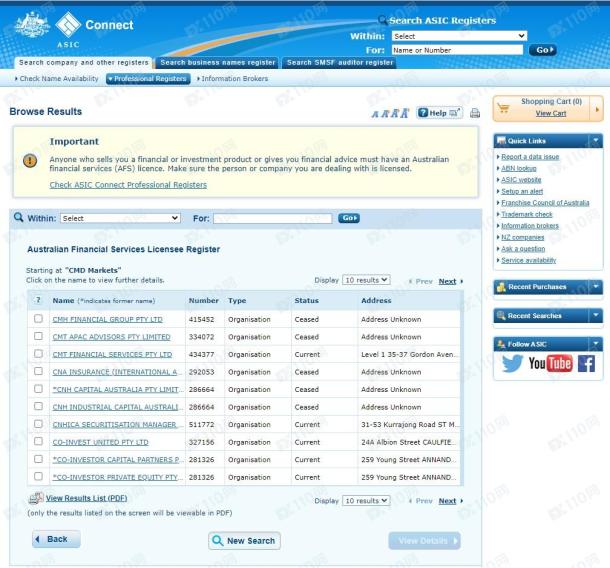Open Franchise Council of Australia link
Viewport: 610px width, 568px height.
click(545, 203)
